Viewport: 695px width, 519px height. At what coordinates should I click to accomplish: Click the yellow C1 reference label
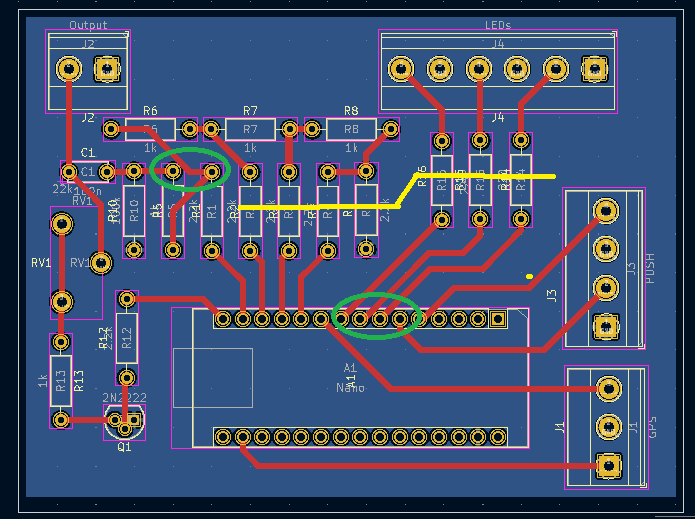click(88, 153)
